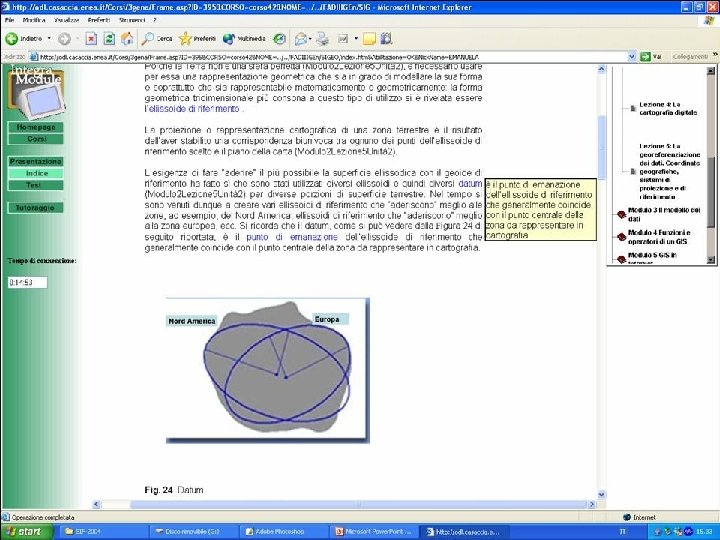
Task: Select Lezione 5 La georeferenziazione dei dati
Action: click(x=670, y=171)
